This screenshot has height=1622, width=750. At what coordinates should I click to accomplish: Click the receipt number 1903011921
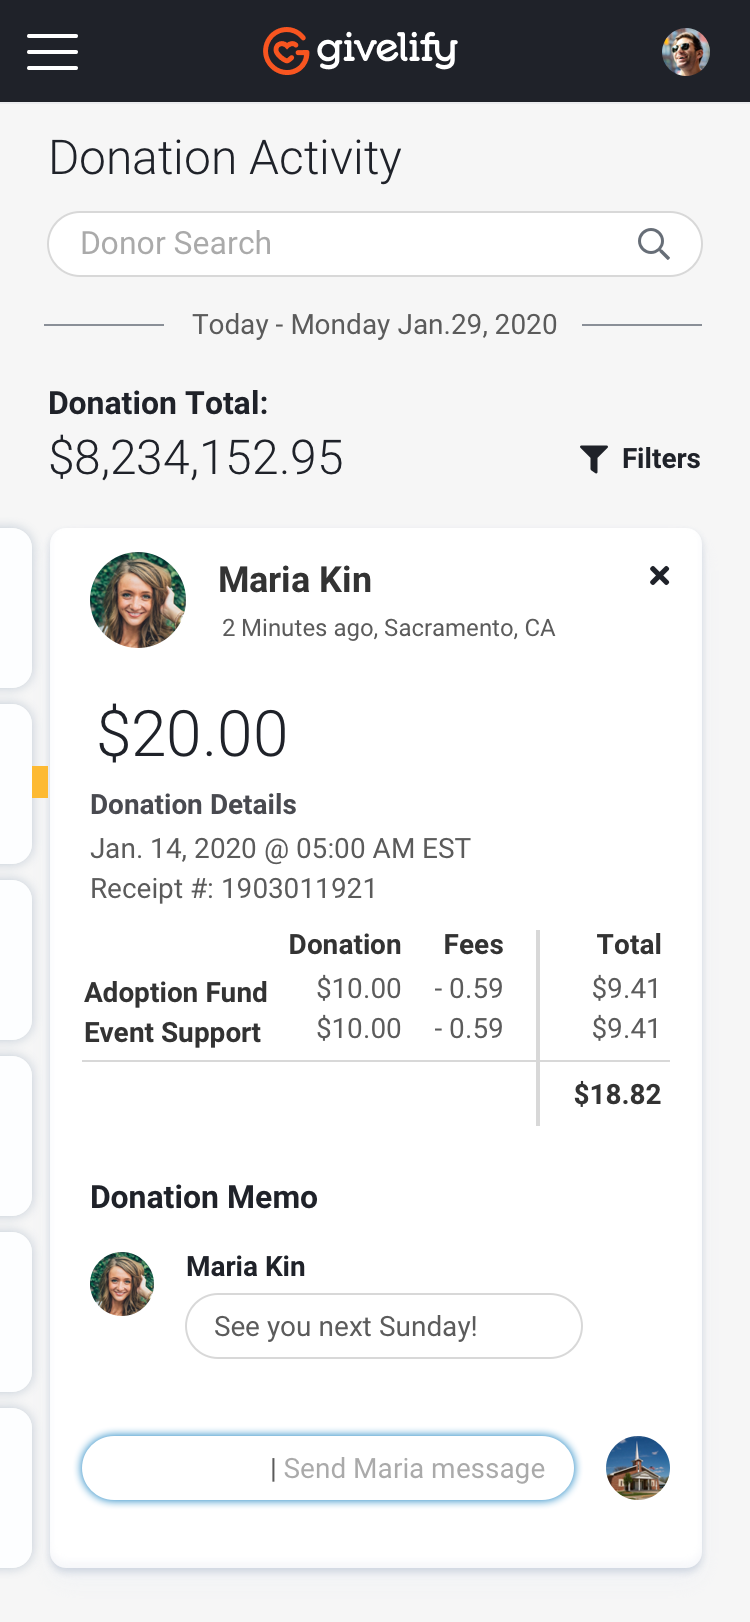pos(298,889)
